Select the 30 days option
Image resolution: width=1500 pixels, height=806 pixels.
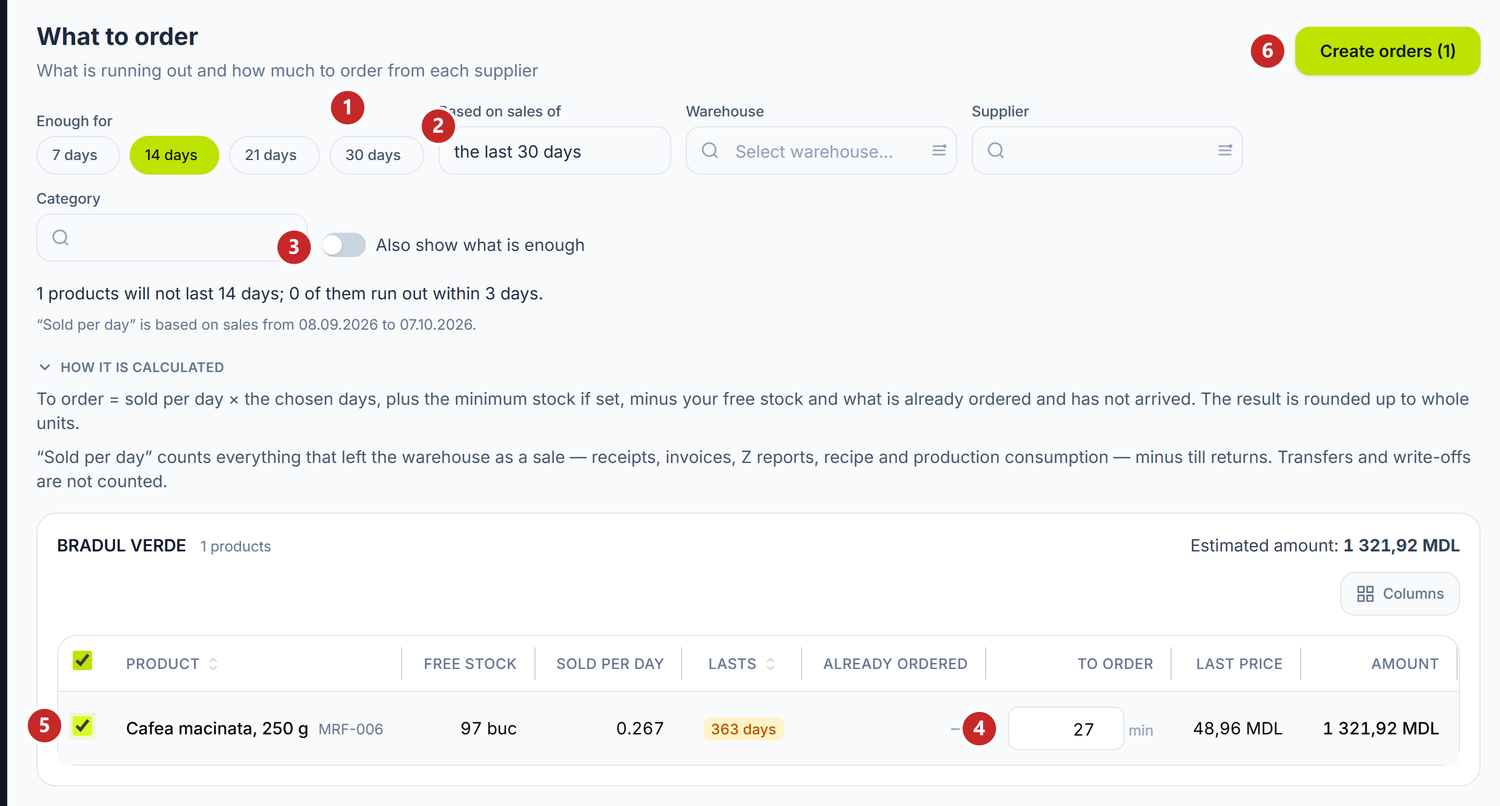click(x=375, y=155)
